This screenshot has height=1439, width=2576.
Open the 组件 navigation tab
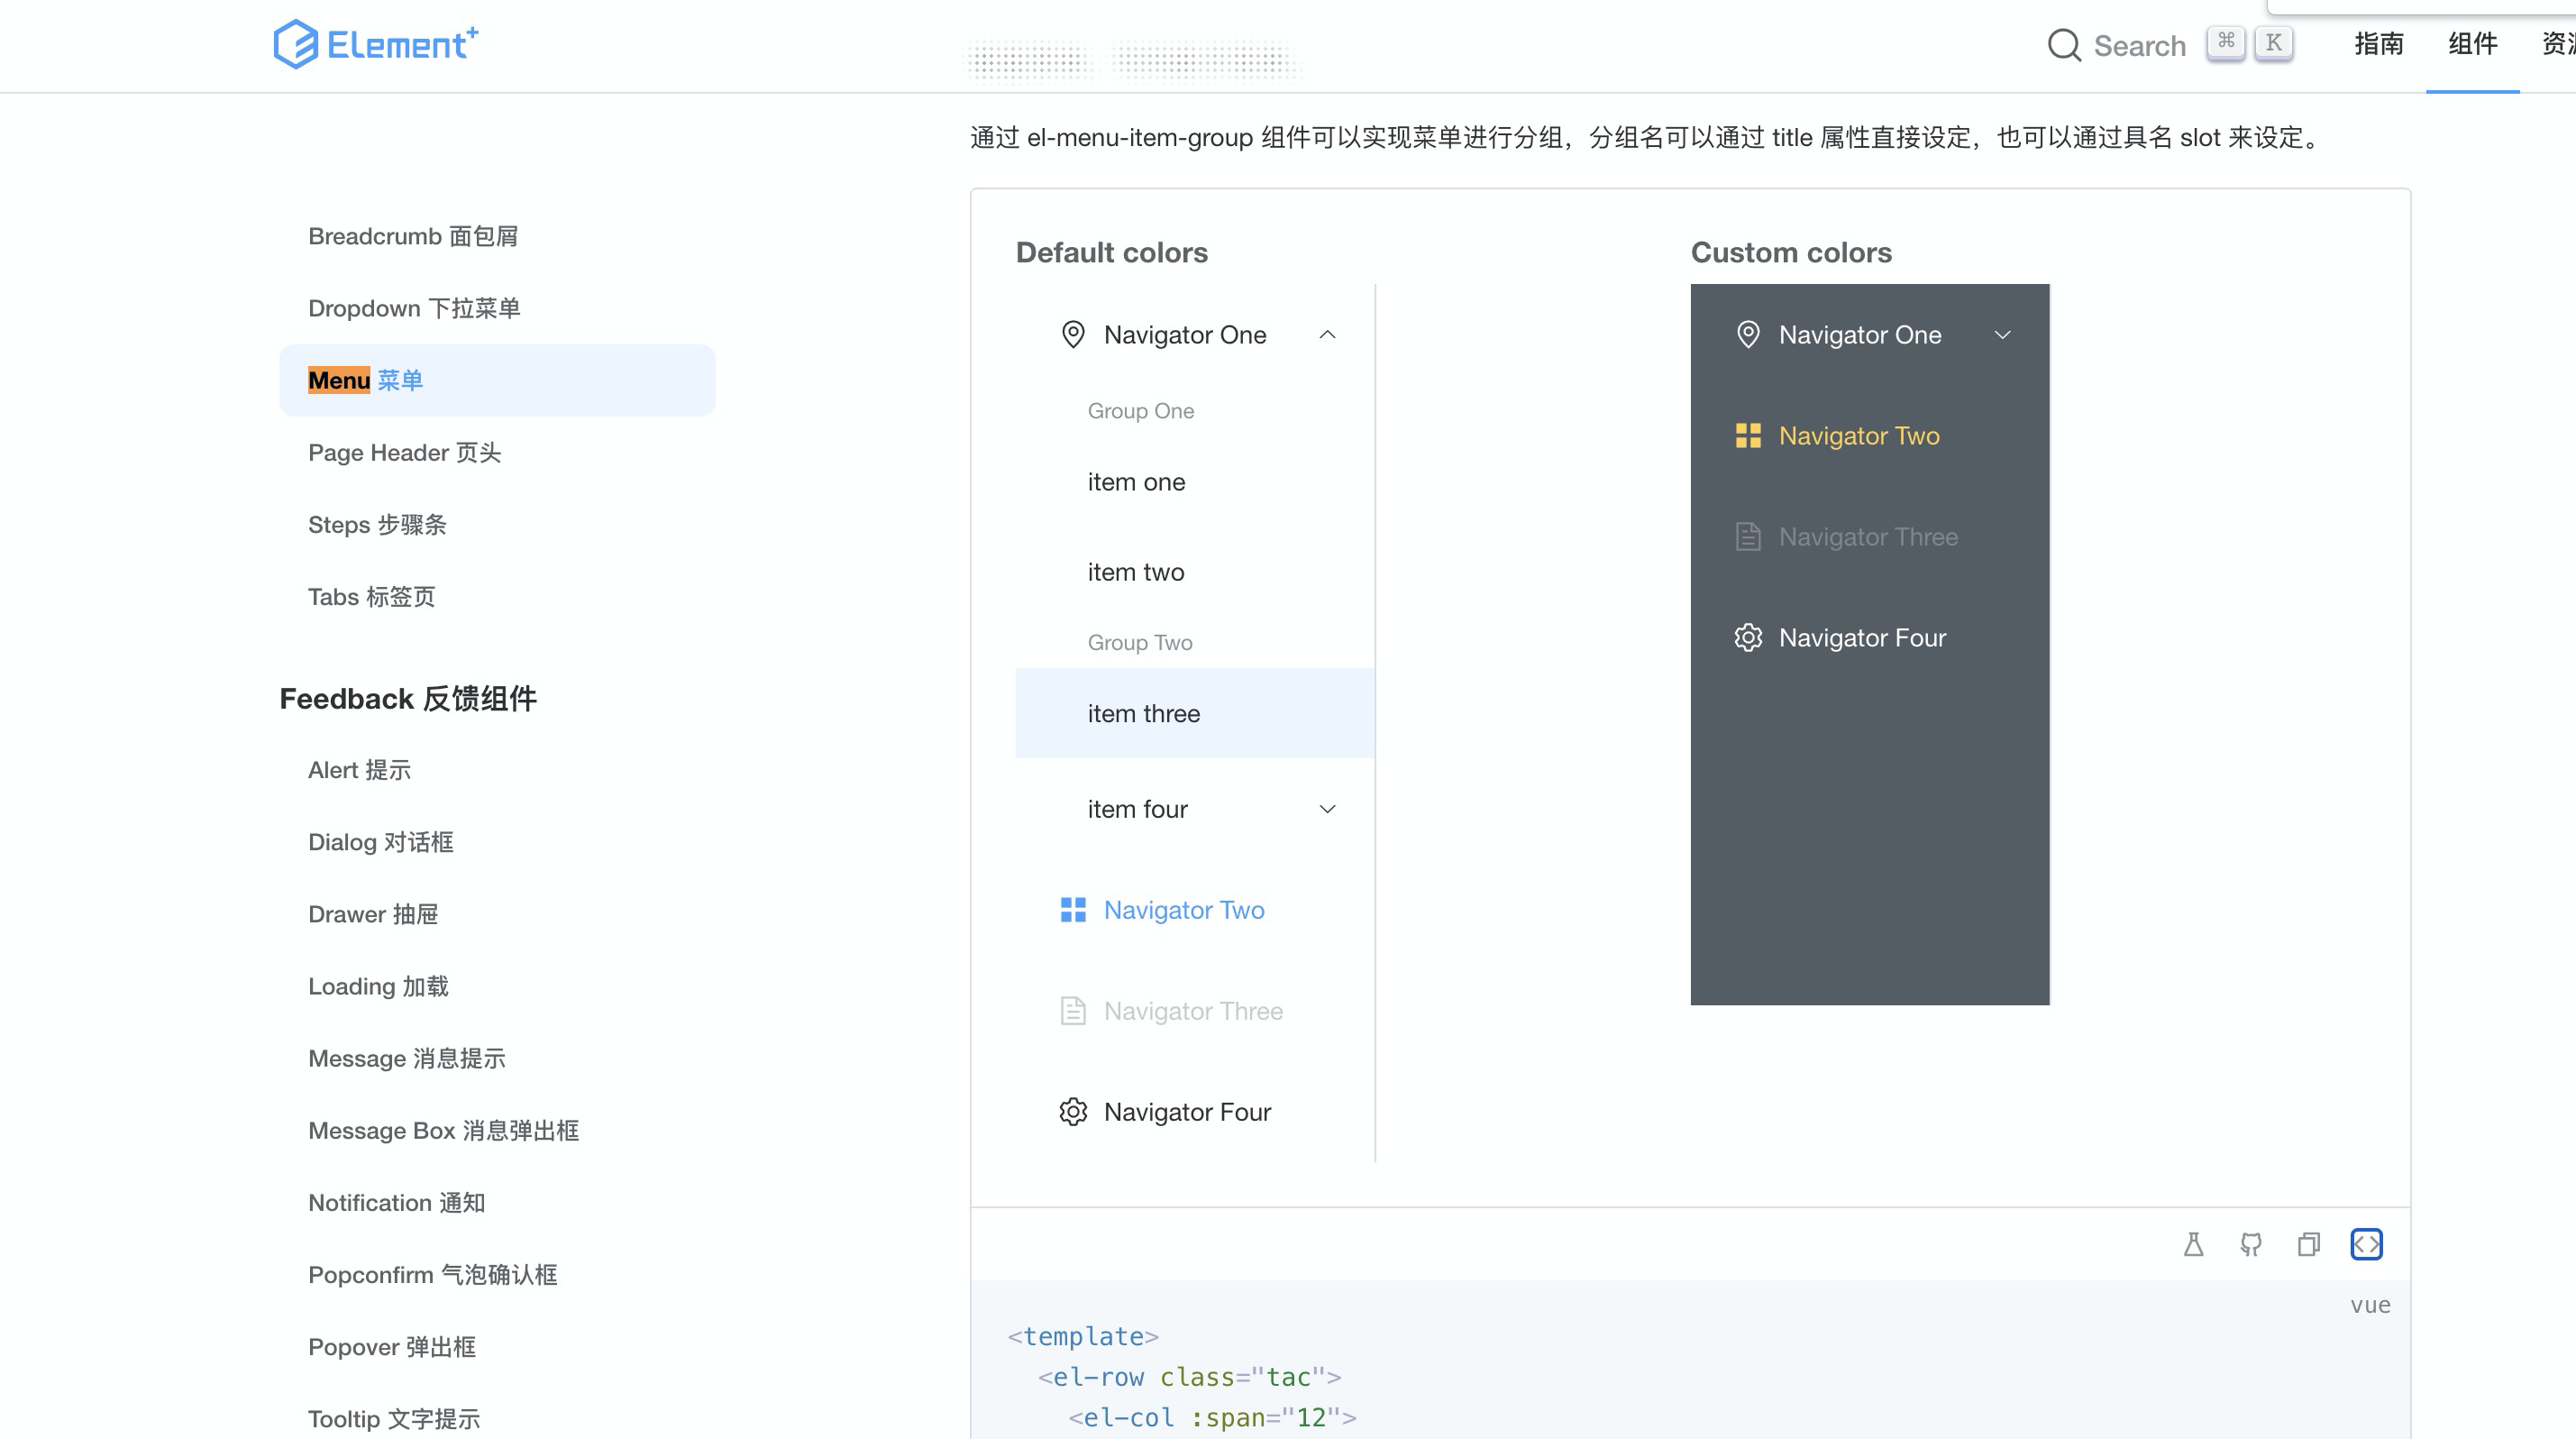point(2472,44)
